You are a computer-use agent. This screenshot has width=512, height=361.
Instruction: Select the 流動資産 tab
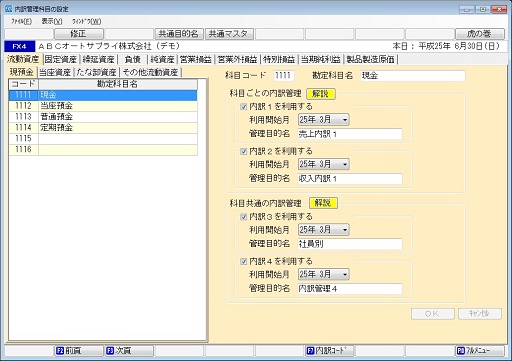click(x=23, y=59)
